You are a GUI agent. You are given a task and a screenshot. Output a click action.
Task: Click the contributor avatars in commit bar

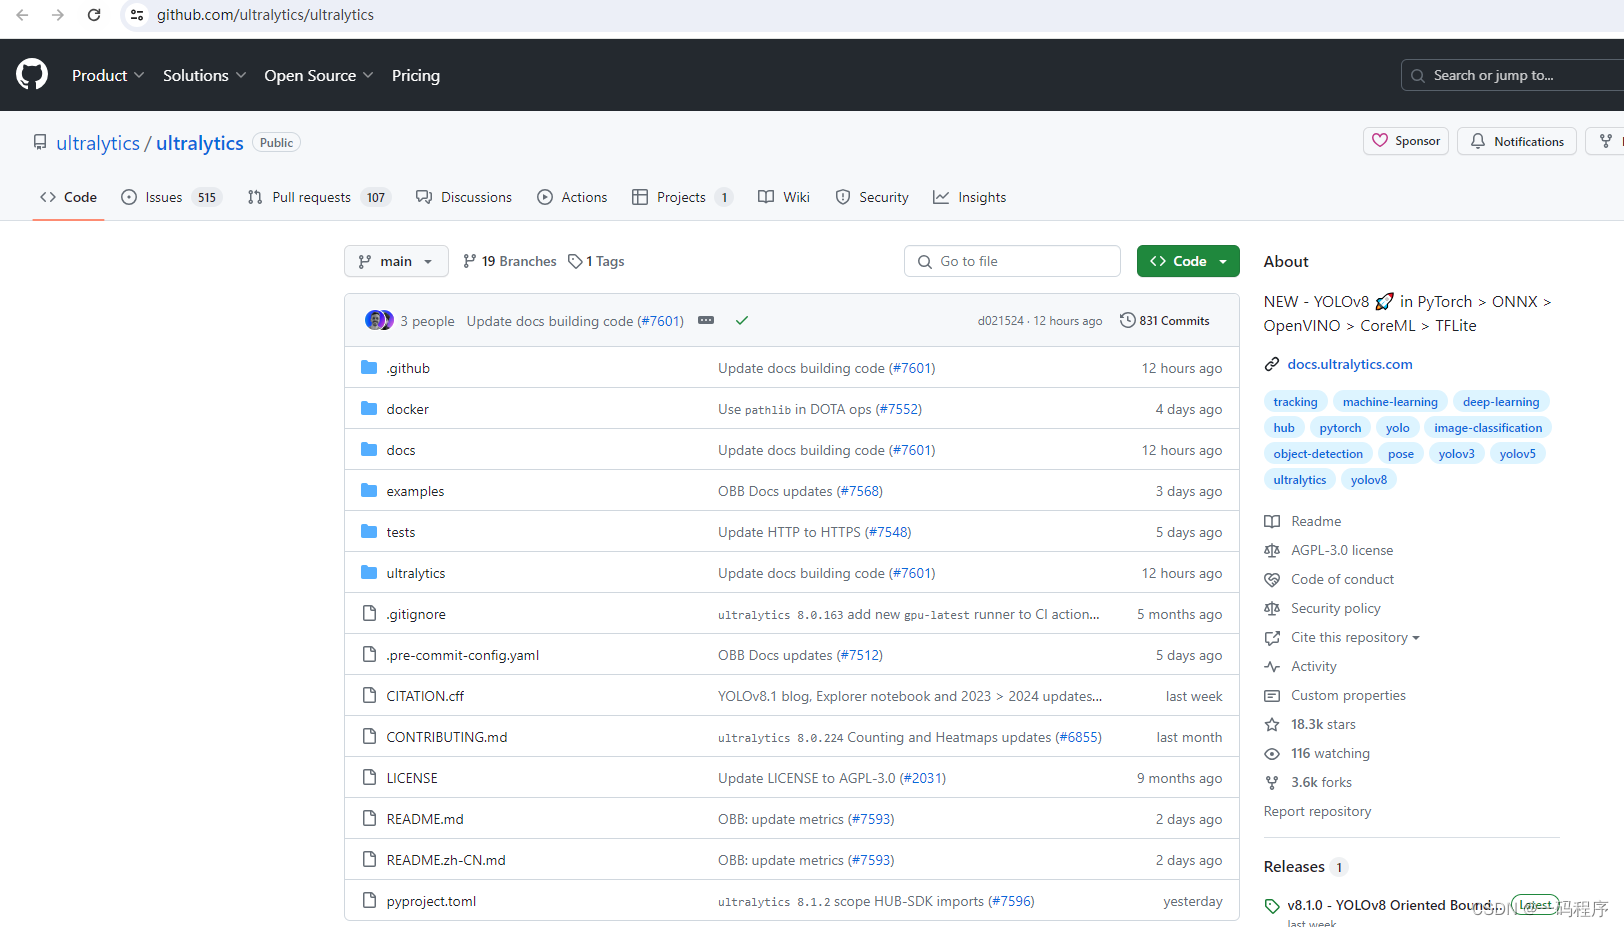(x=379, y=320)
